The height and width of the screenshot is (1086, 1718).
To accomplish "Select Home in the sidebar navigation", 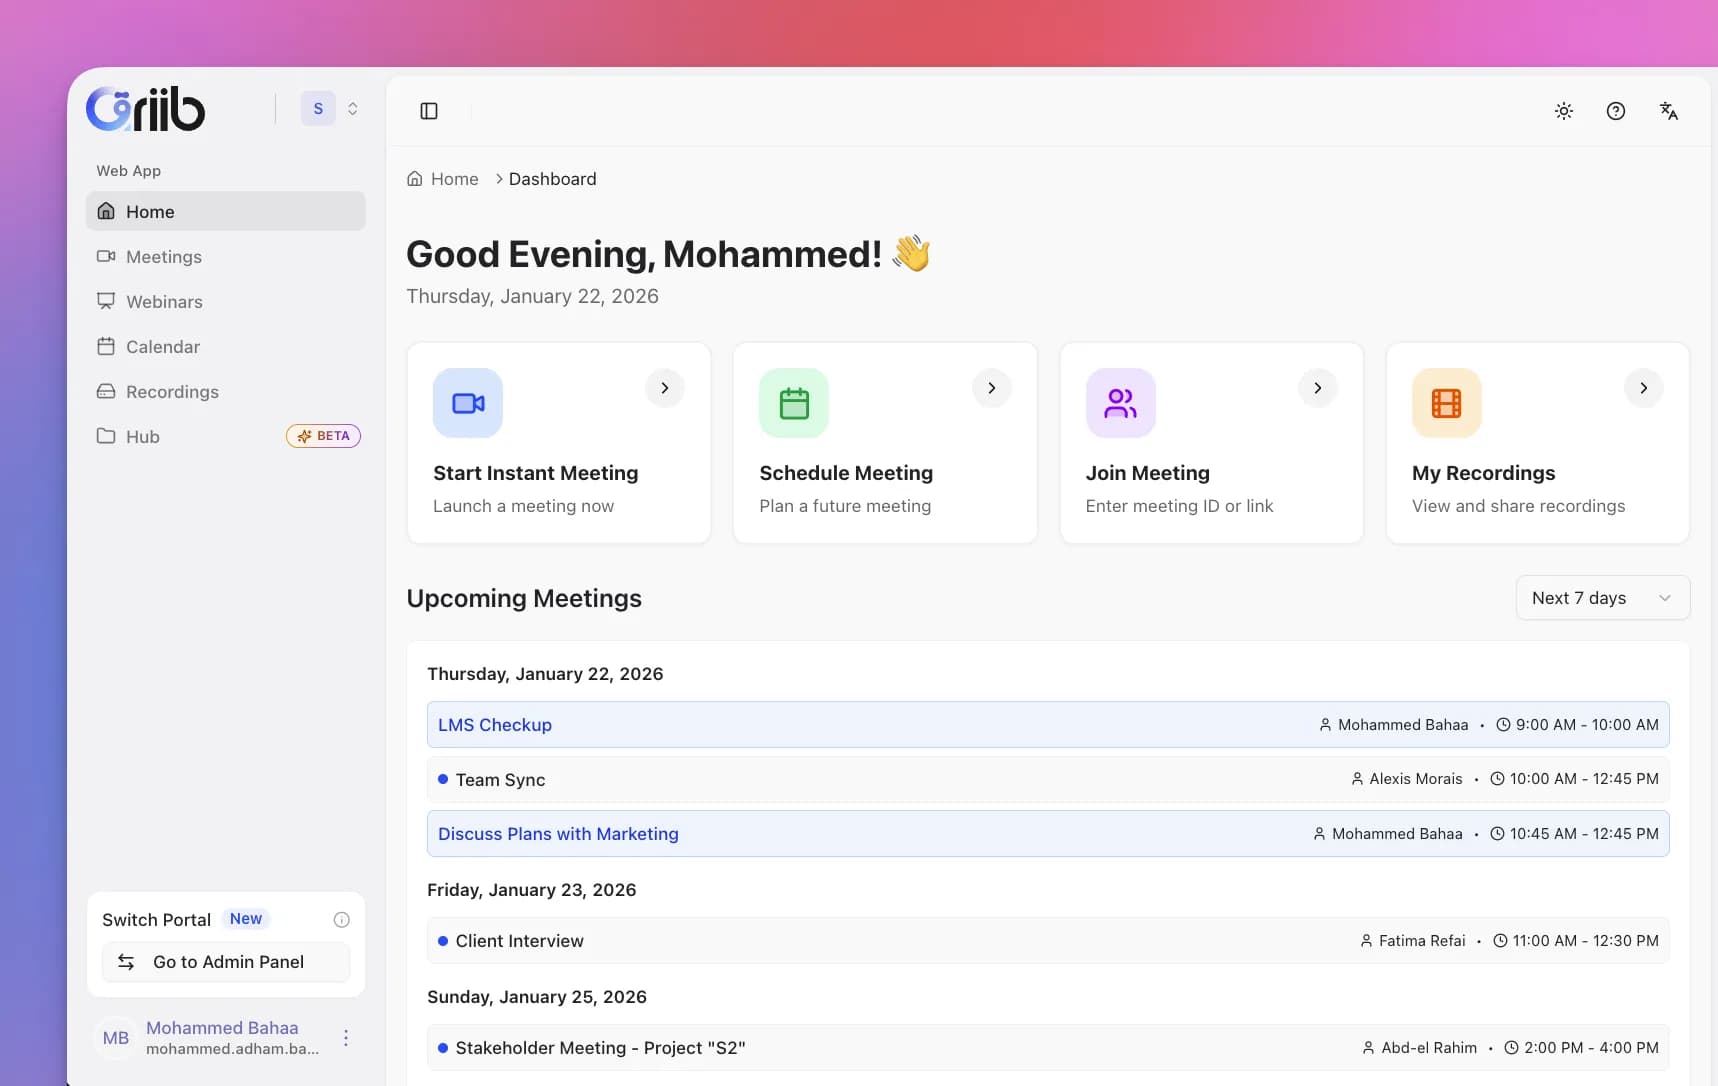I will (x=150, y=211).
